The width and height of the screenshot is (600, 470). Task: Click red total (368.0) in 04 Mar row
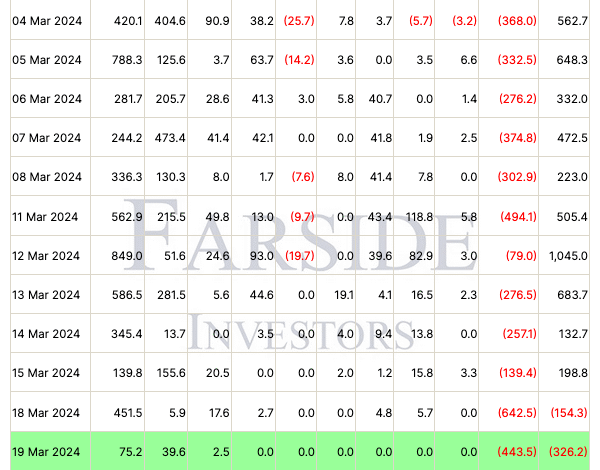pyautogui.click(x=517, y=21)
